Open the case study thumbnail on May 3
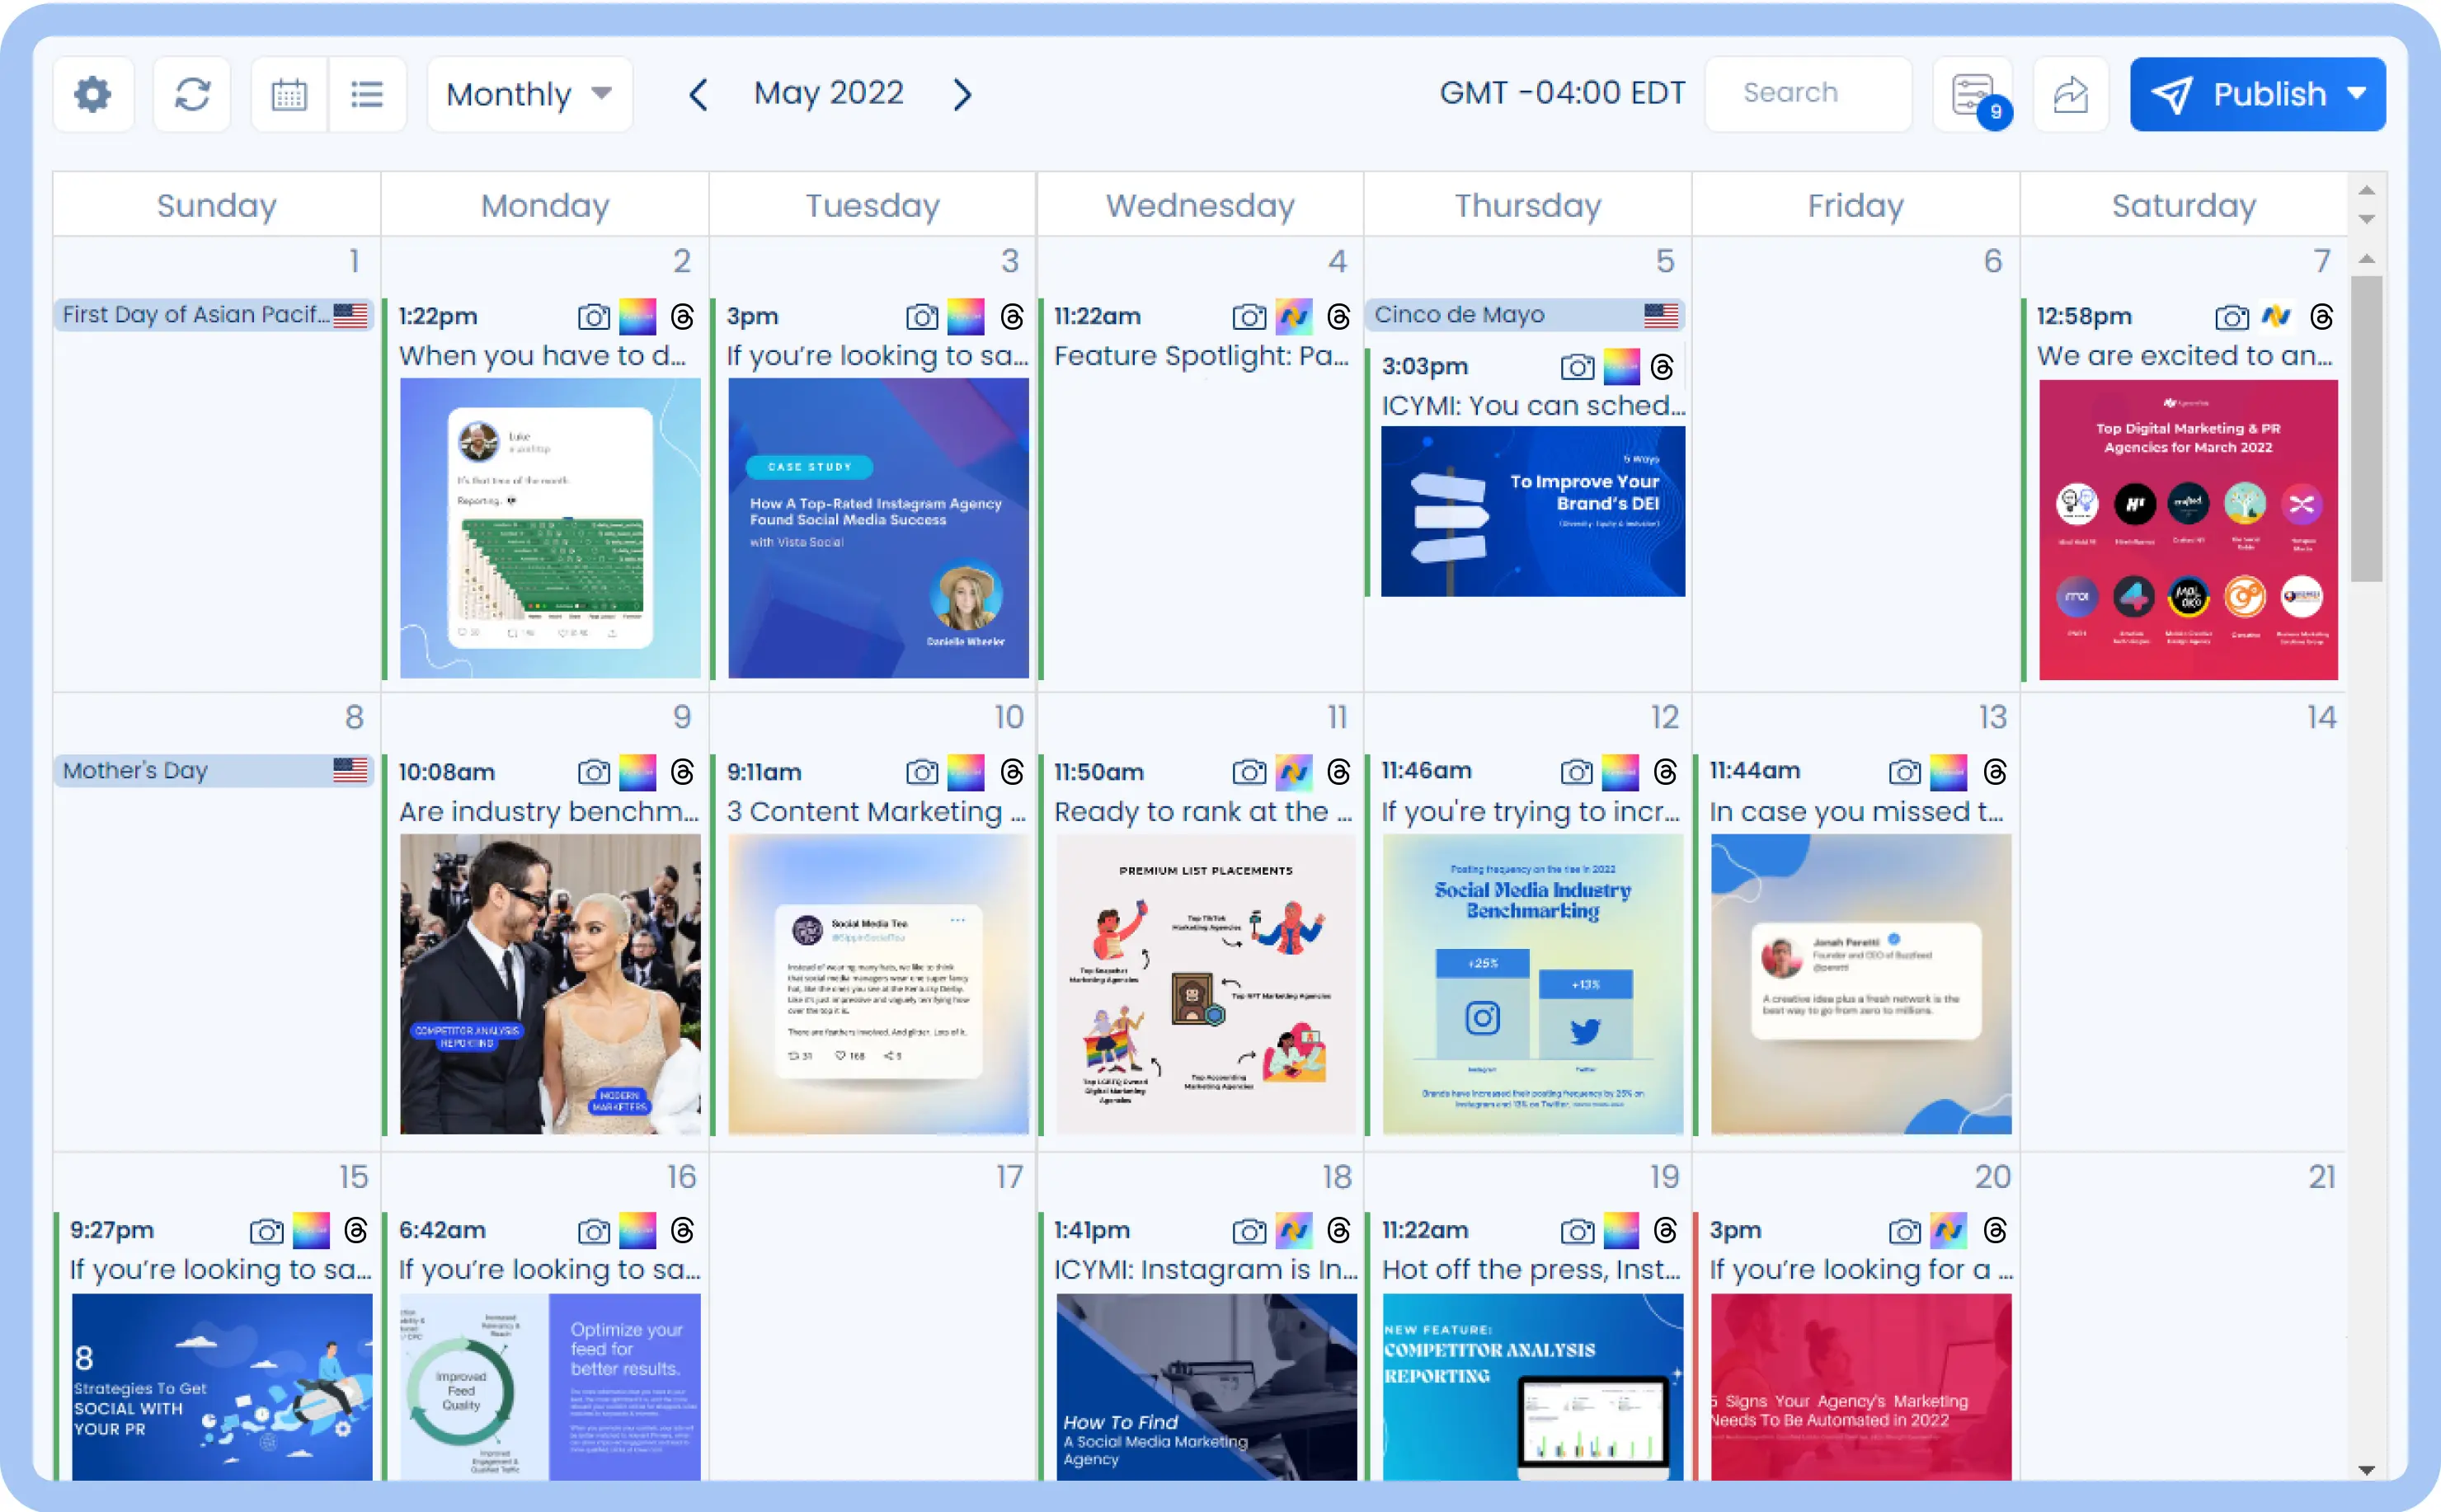 [878, 528]
